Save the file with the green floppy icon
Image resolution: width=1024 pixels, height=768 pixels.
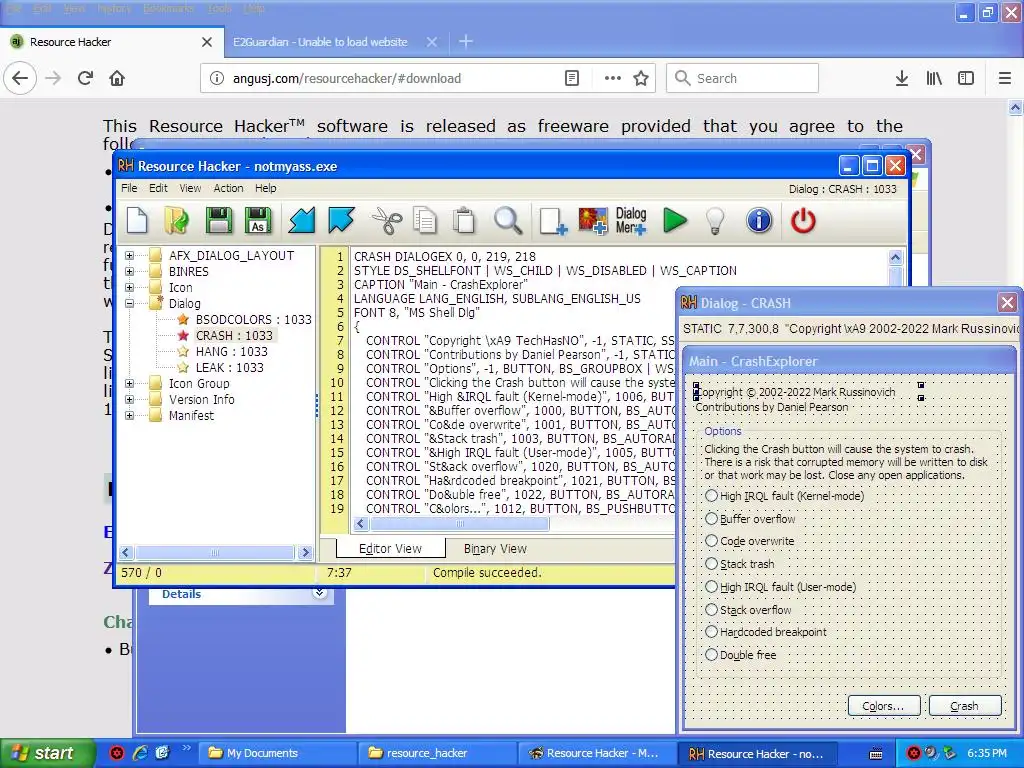(218, 221)
